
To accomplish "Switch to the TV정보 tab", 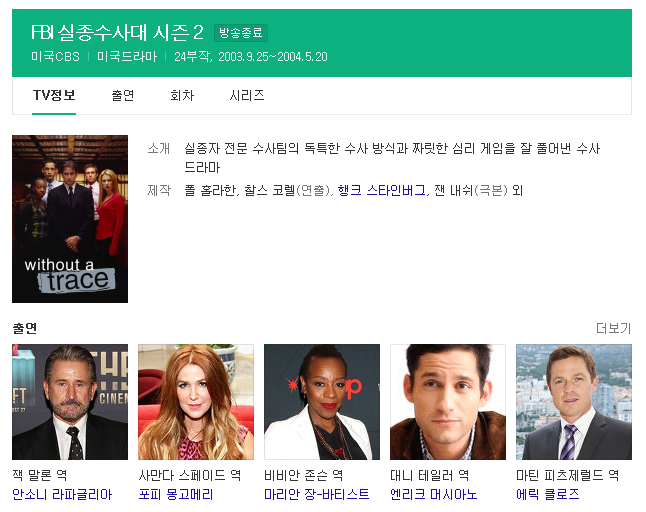I will 54,96.
